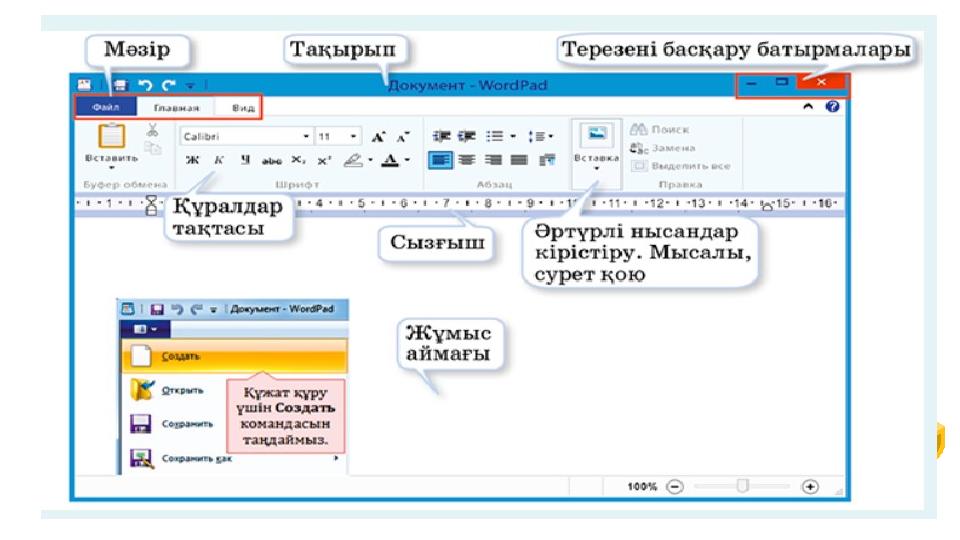
Task: Toggle strikethrough with the abc button
Action: pos(271,161)
